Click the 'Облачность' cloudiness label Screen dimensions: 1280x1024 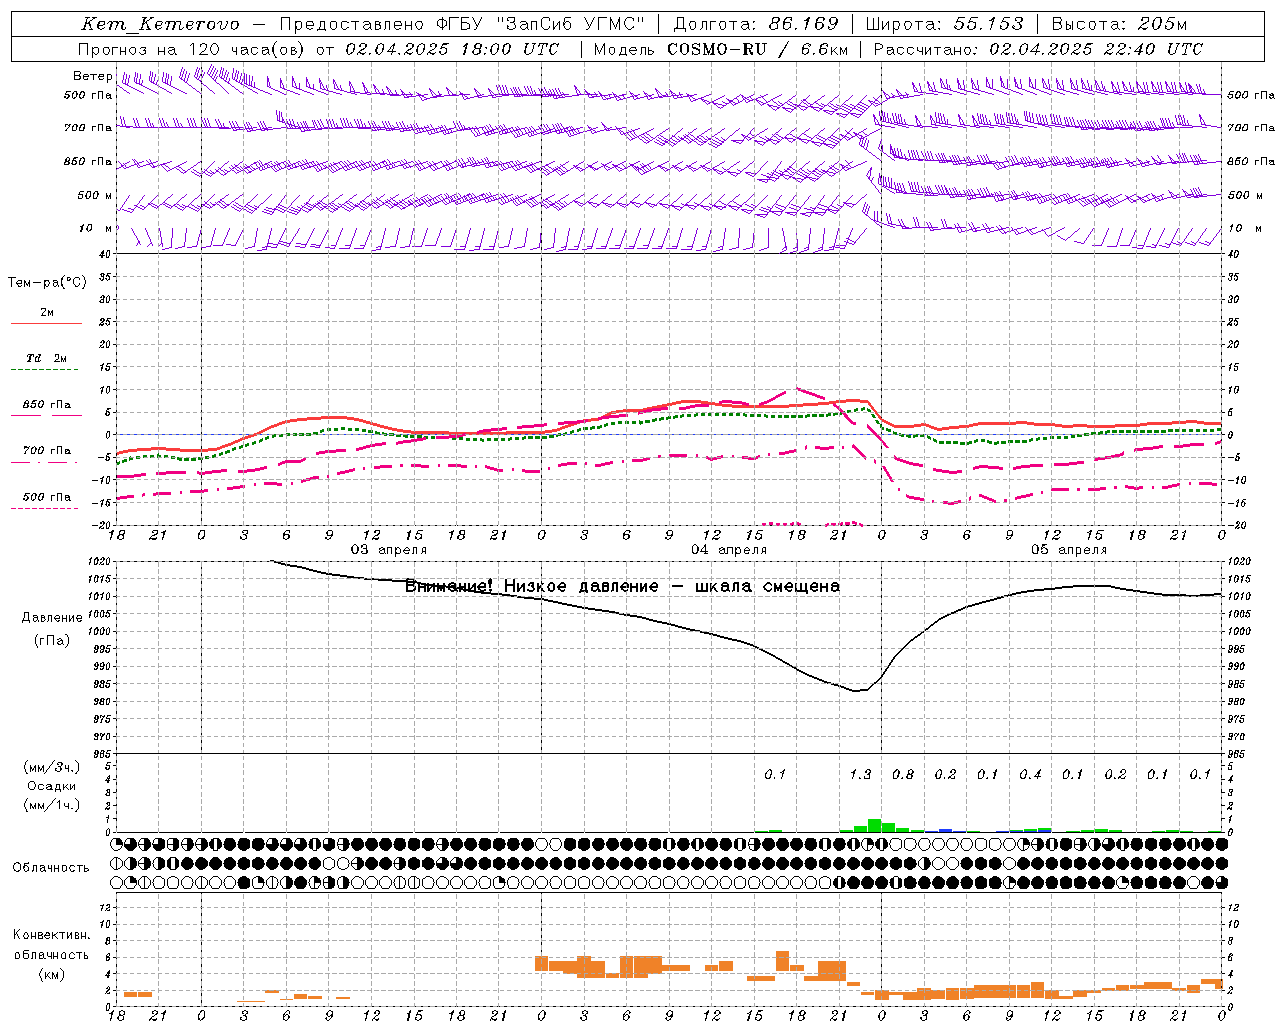coord(51,868)
